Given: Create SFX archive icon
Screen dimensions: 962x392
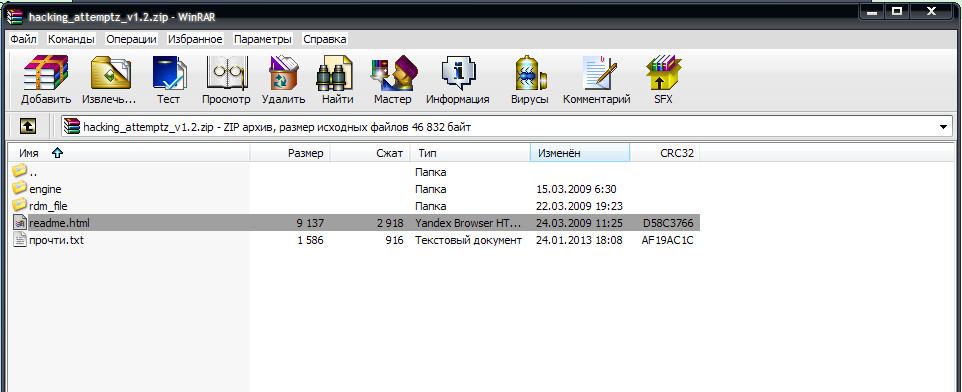Looking at the screenshot, I should click(x=663, y=73).
